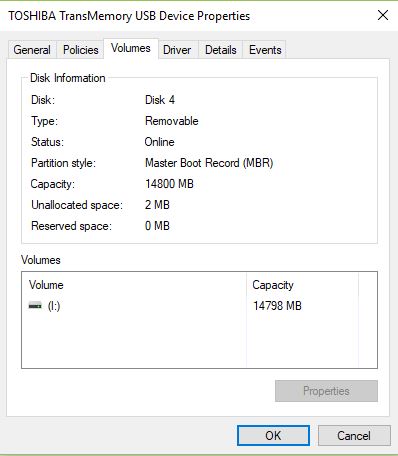Image resolution: width=398 pixels, height=456 pixels.
Task: Click the OK button
Action: 273,435
